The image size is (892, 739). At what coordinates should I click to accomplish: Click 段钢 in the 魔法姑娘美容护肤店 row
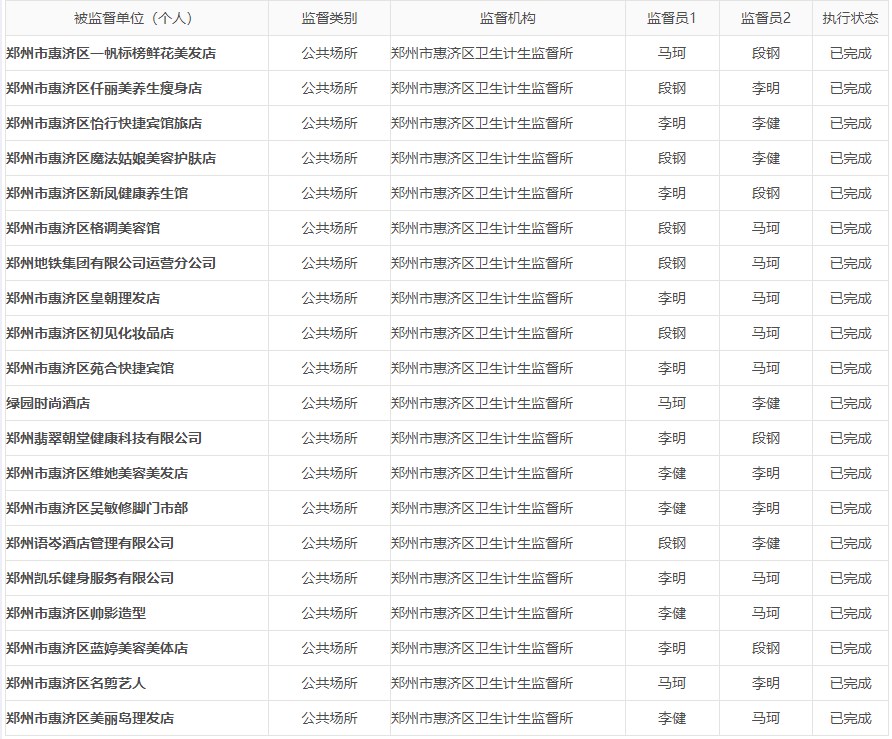pyautogui.click(x=672, y=158)
